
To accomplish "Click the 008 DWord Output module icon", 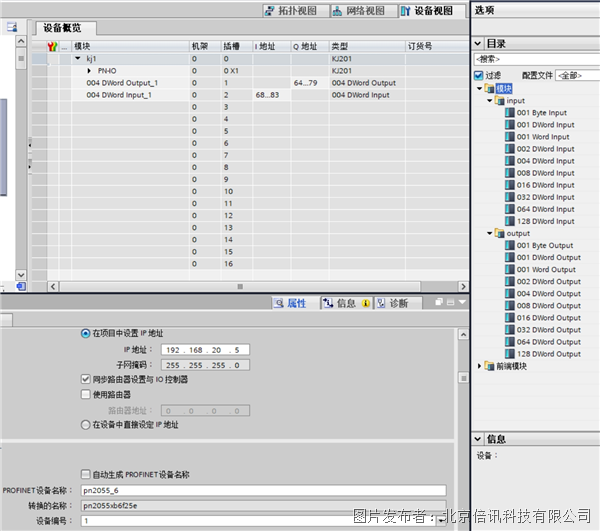I will 510,306.
